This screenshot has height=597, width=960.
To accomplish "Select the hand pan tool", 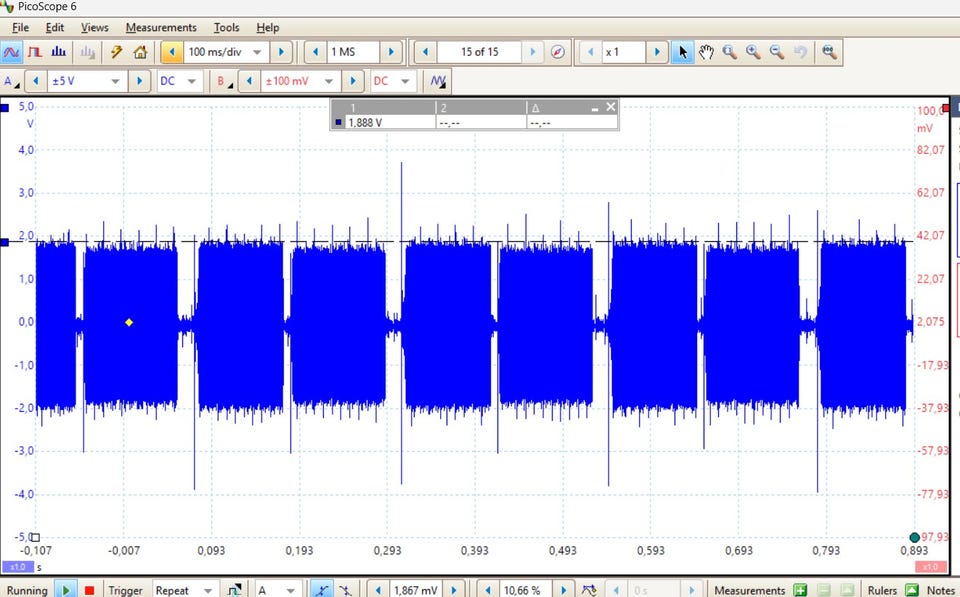I will coord(706,52).
